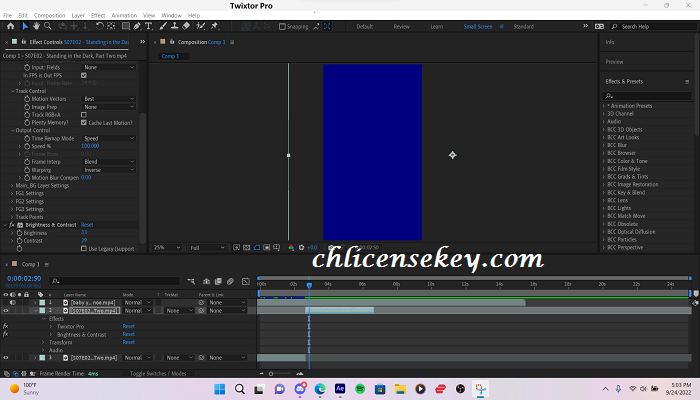Reset the Brightness & Contrast effect in Effect Controls
700x400 pixels.
87,225
